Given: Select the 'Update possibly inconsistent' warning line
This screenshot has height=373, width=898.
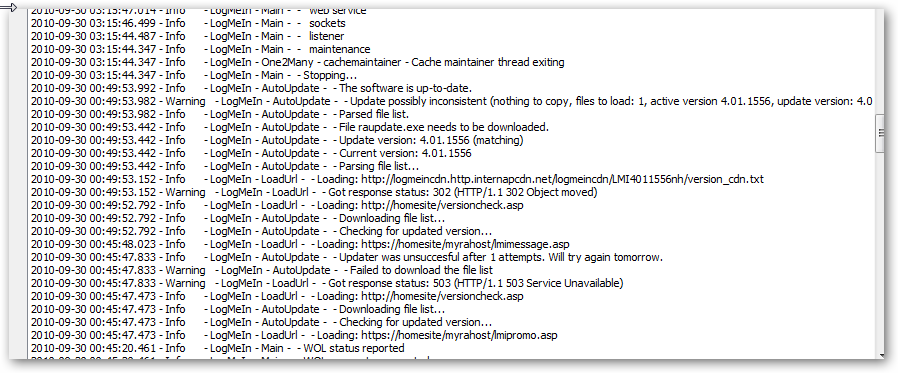Looking at the screenshot, I should click(x=451, y=101).
